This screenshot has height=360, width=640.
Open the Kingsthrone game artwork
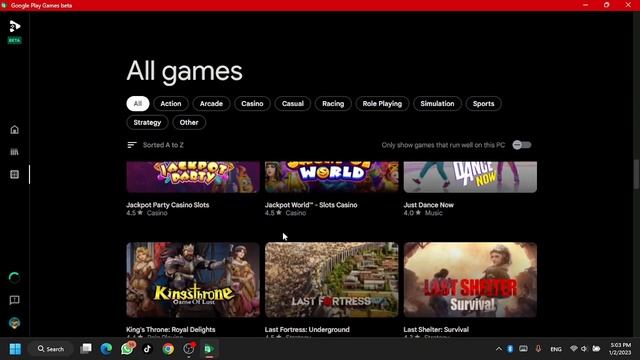(x=193, y=280)
